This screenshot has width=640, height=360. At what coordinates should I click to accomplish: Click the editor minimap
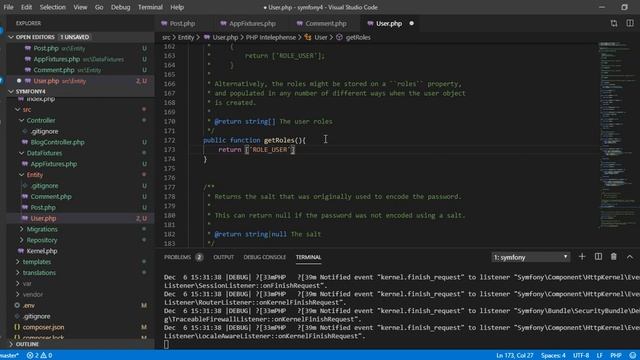(x=616, y=135)
